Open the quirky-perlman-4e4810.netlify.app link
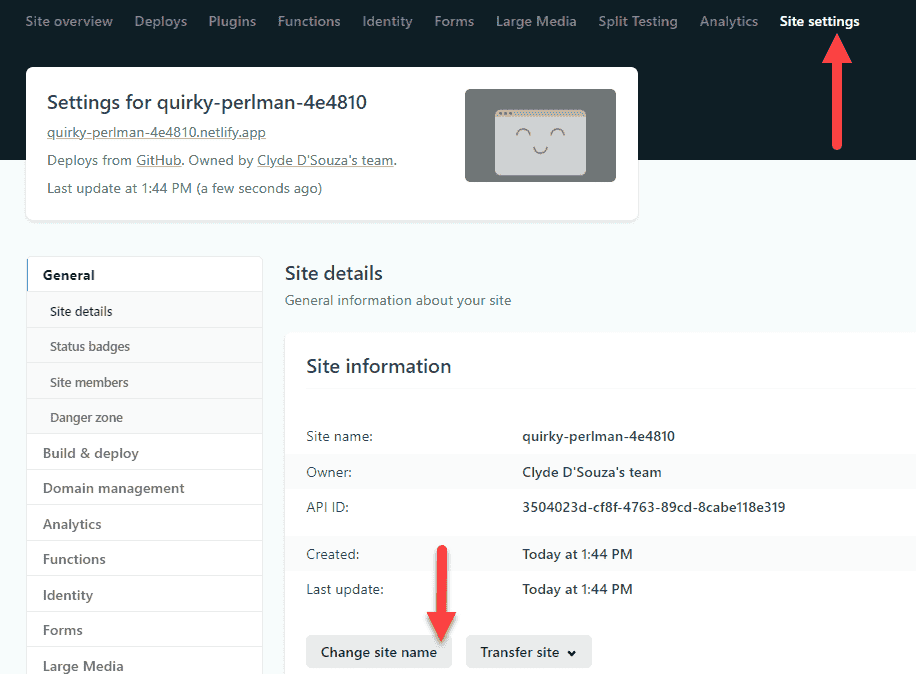 point(156,133)
